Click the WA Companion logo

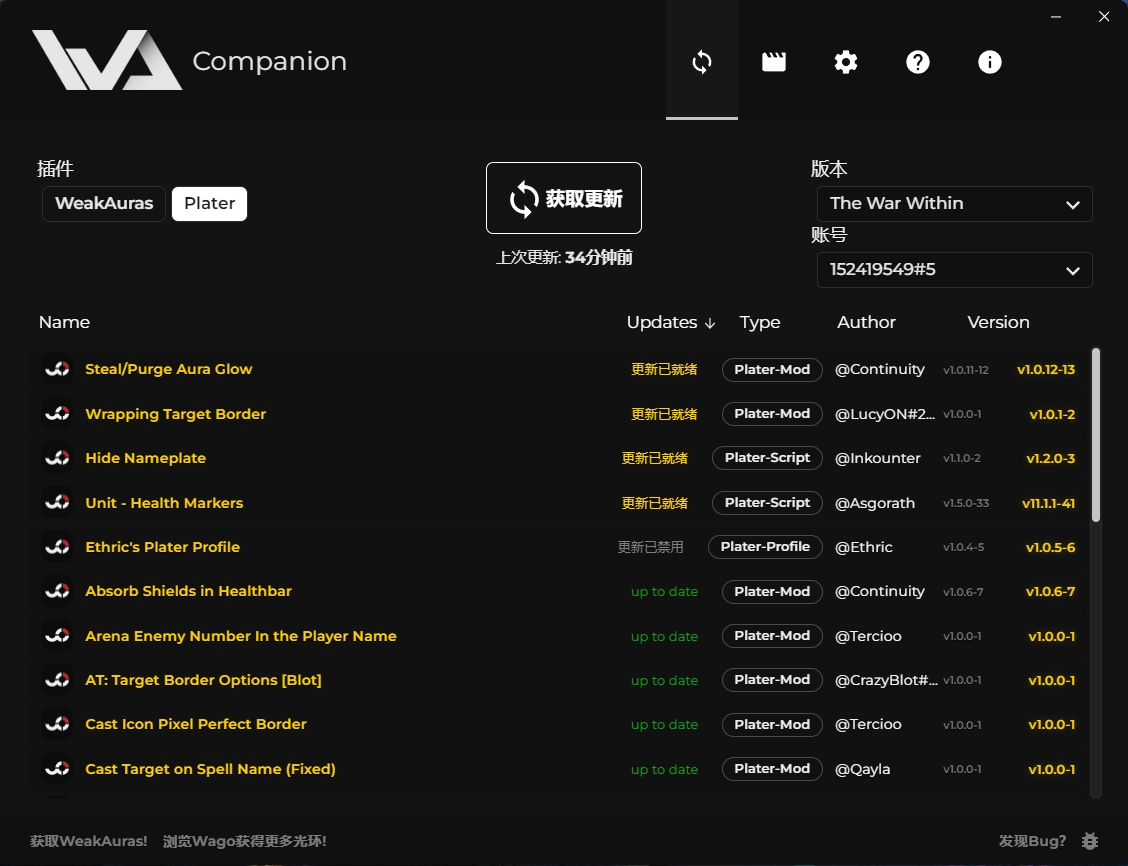pos(107,60)
